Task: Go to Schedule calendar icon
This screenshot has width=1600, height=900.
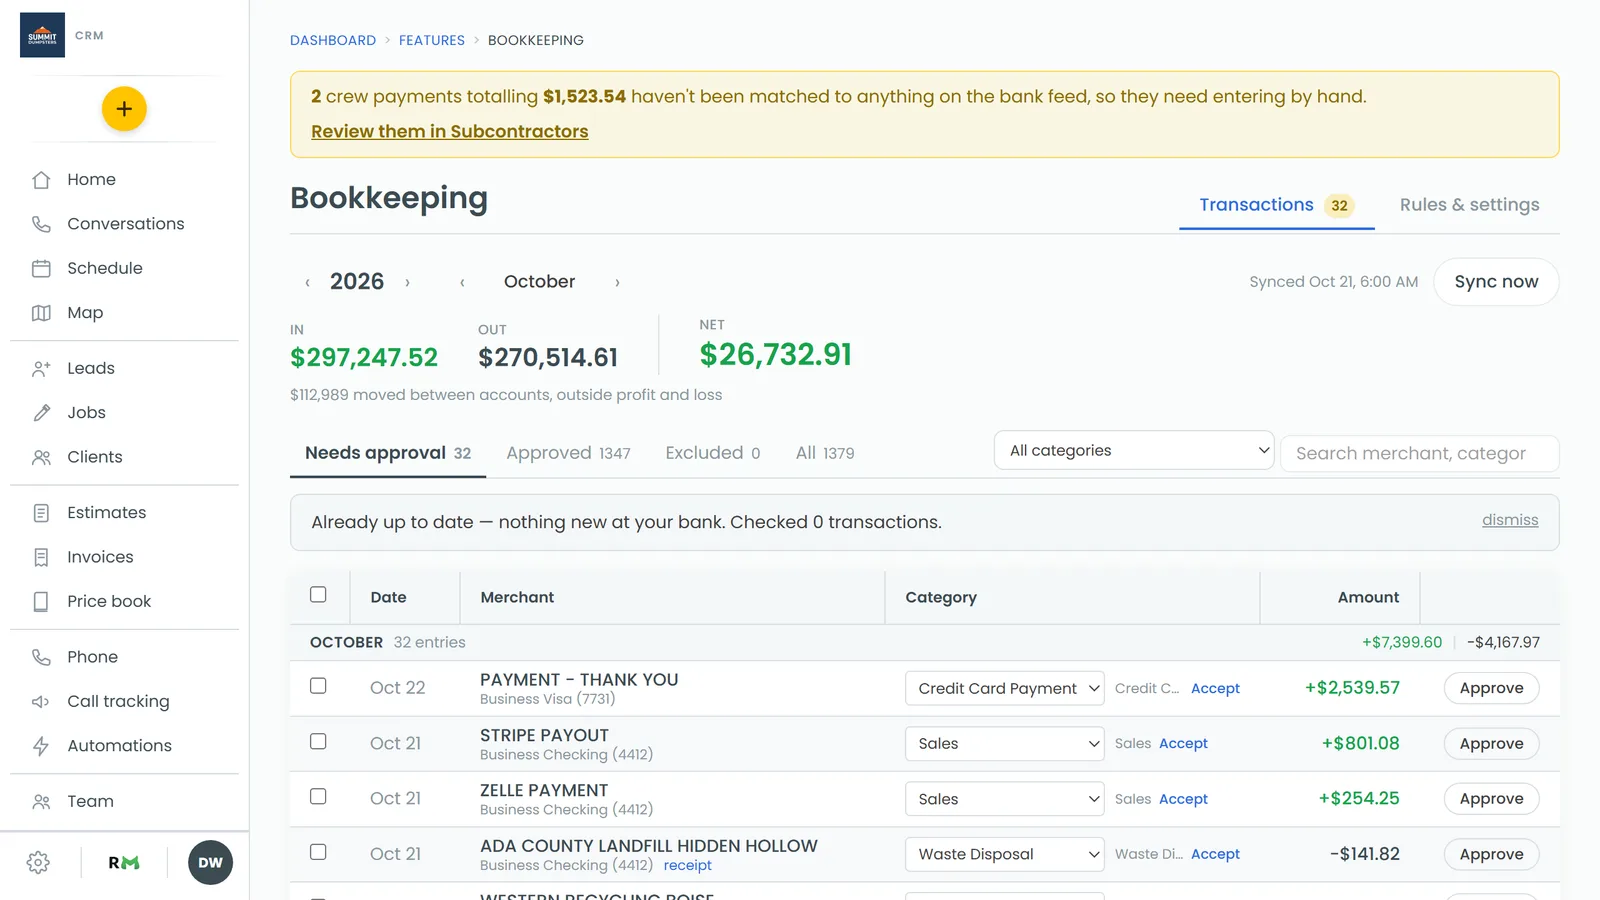Action: [x=41, y=268]
